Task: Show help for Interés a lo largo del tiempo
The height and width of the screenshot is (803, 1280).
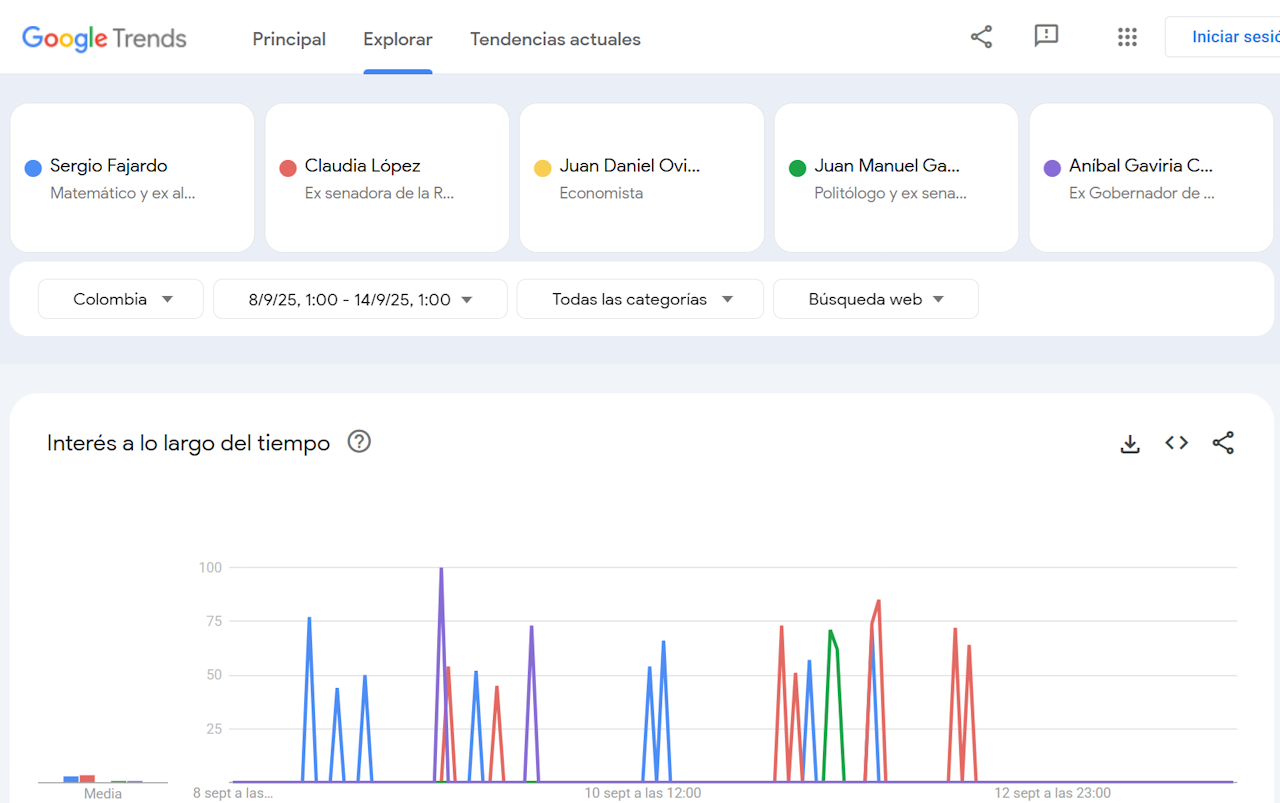Action: [359, 442]
